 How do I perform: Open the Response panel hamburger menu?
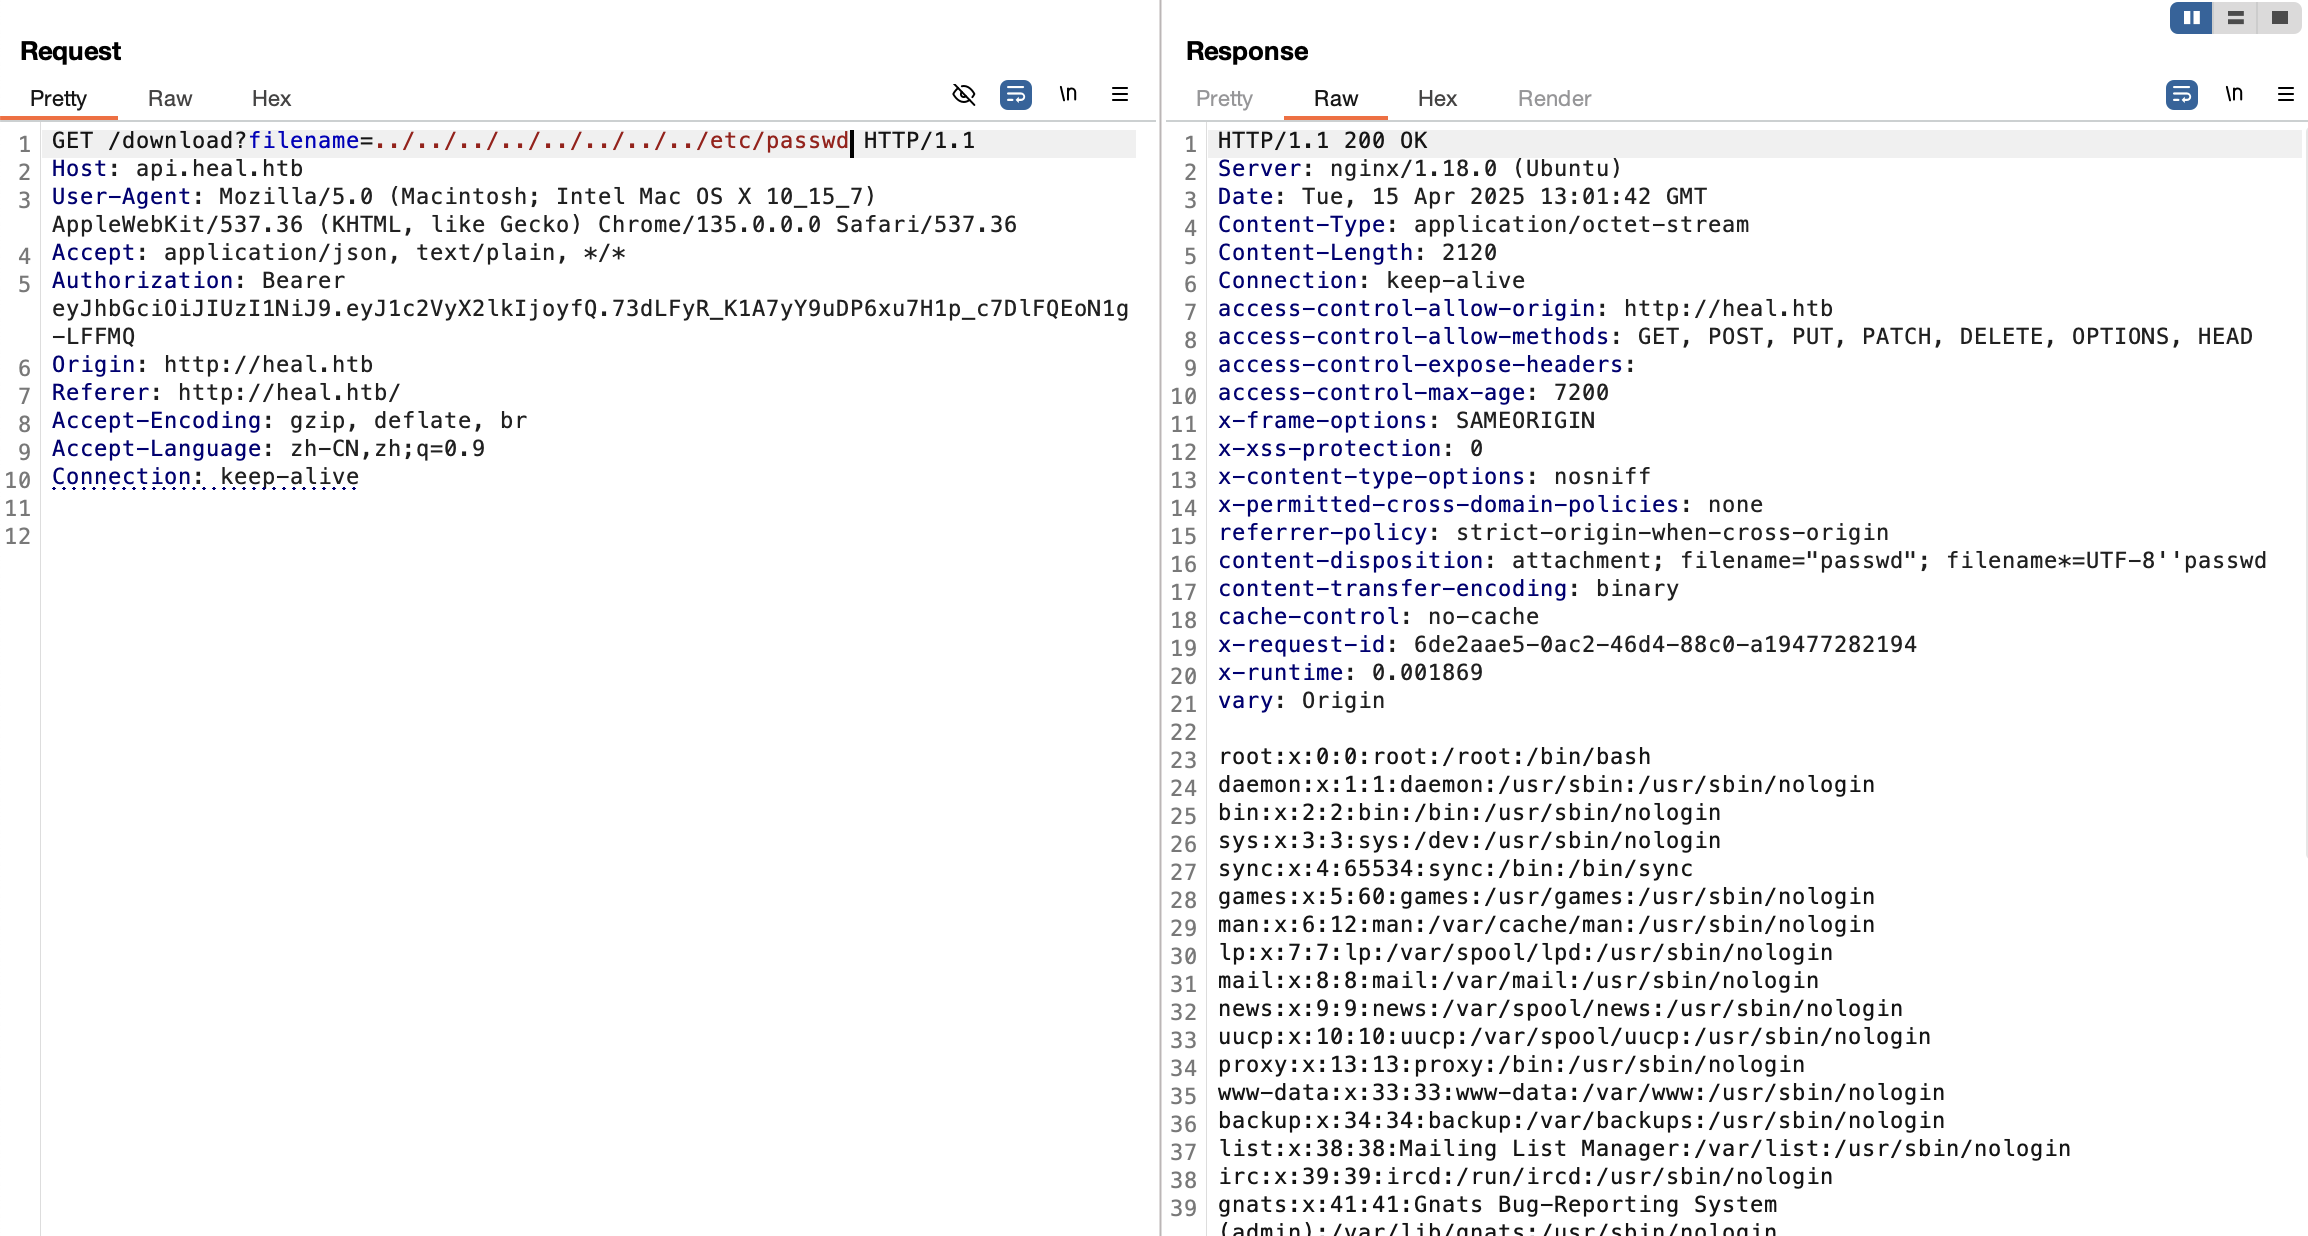coord(2286,94)
